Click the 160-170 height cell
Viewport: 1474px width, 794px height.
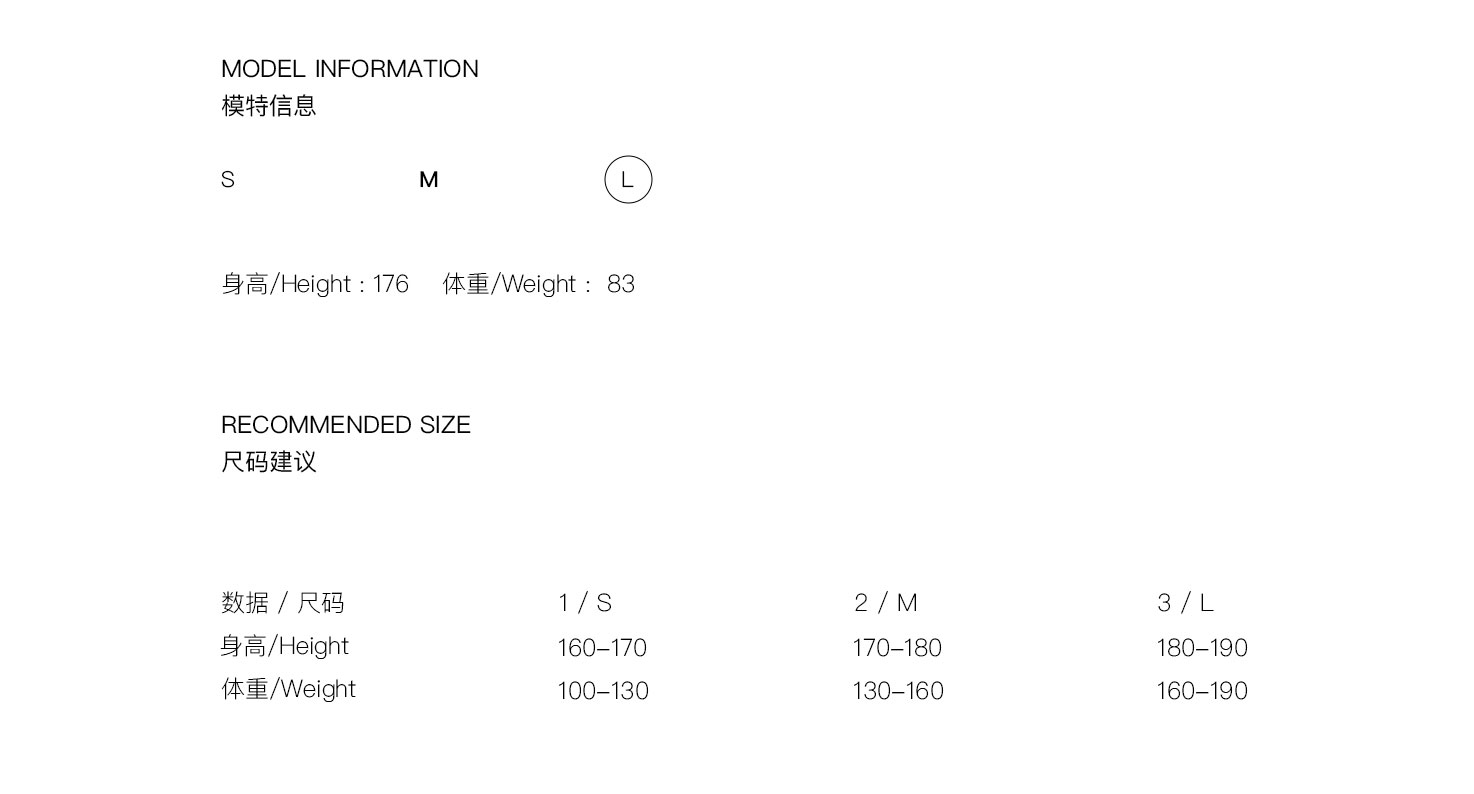coord(602,648)
